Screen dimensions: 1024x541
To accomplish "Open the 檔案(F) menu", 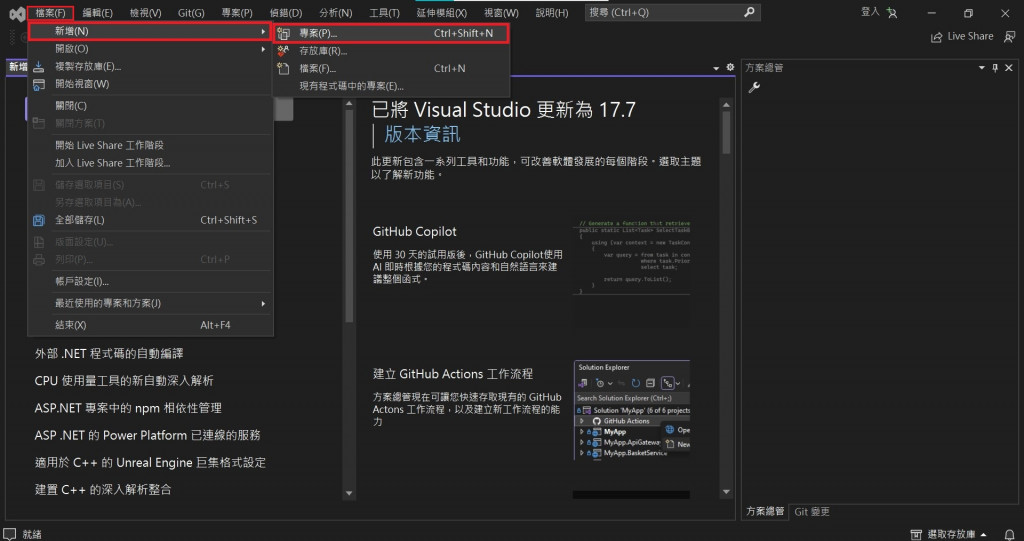I will tap(50, 13).
